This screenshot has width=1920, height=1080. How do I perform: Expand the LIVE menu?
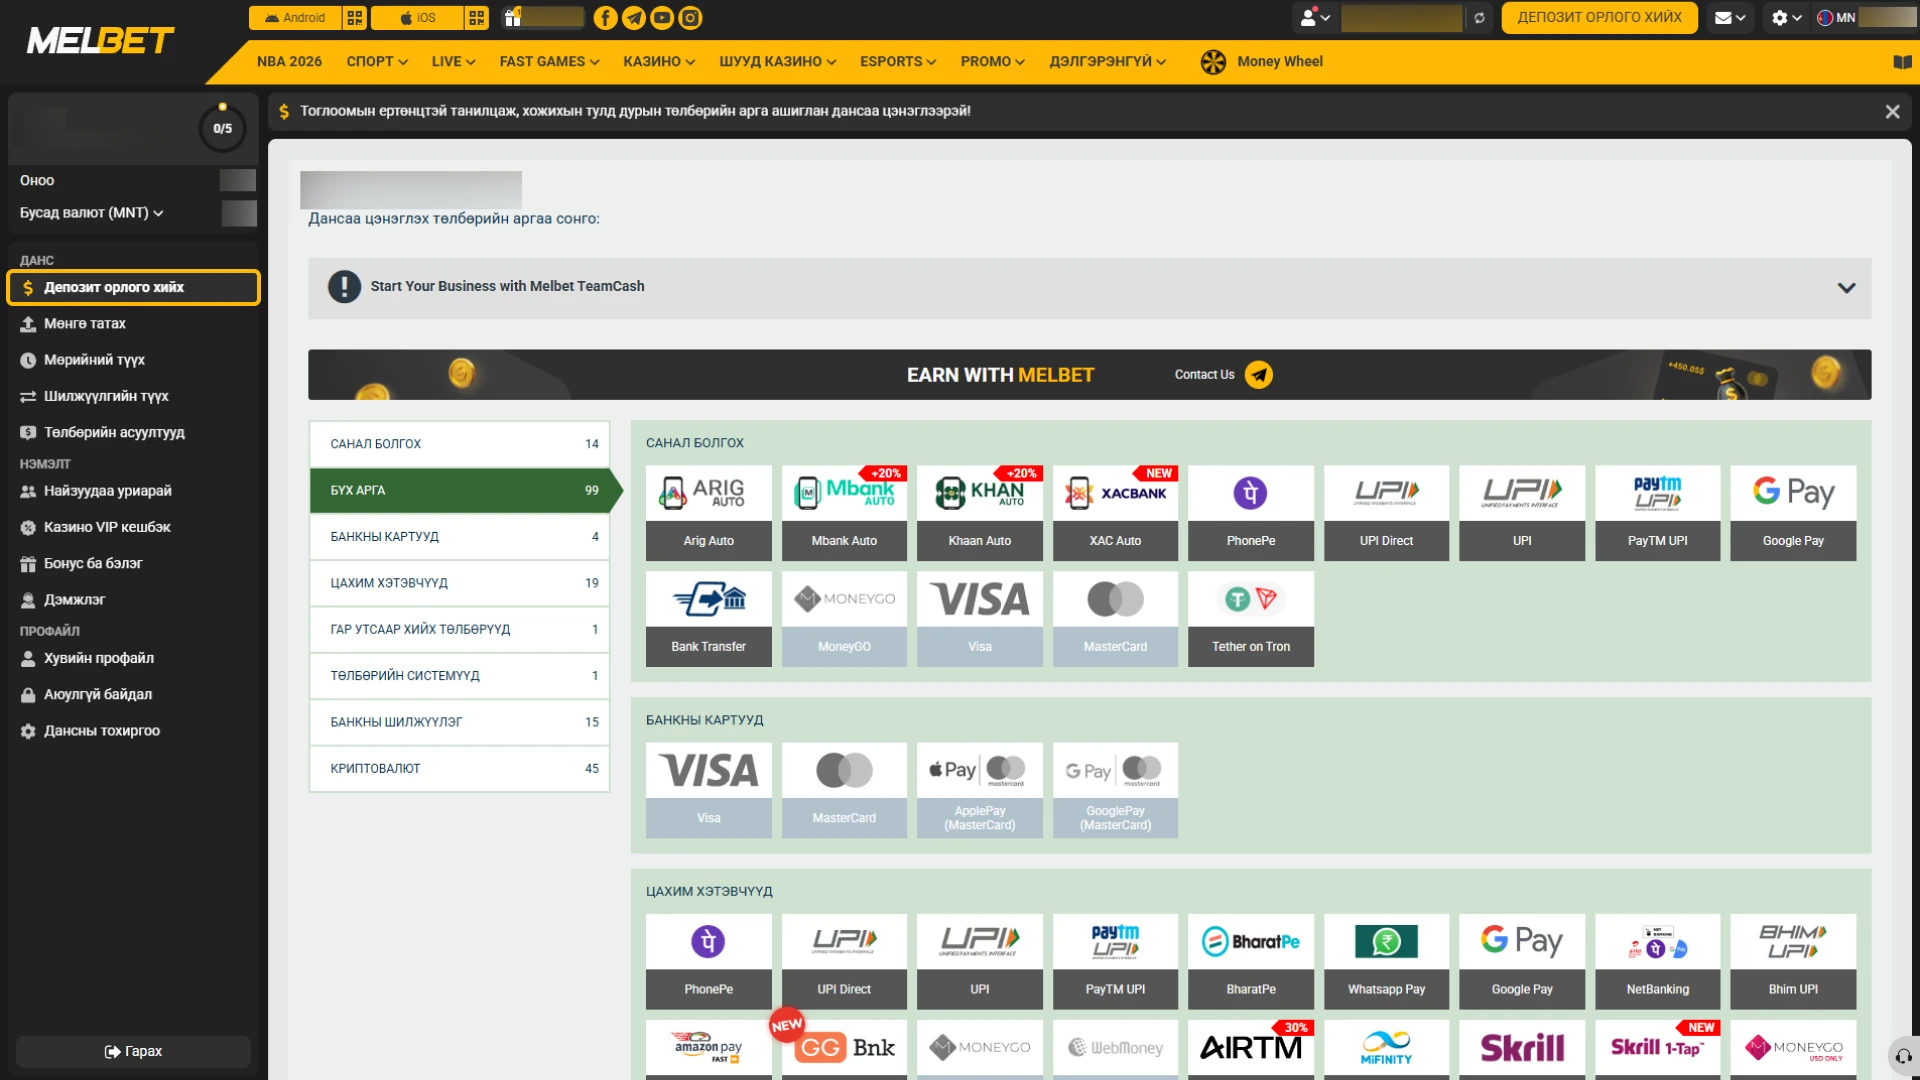point(453,62)
